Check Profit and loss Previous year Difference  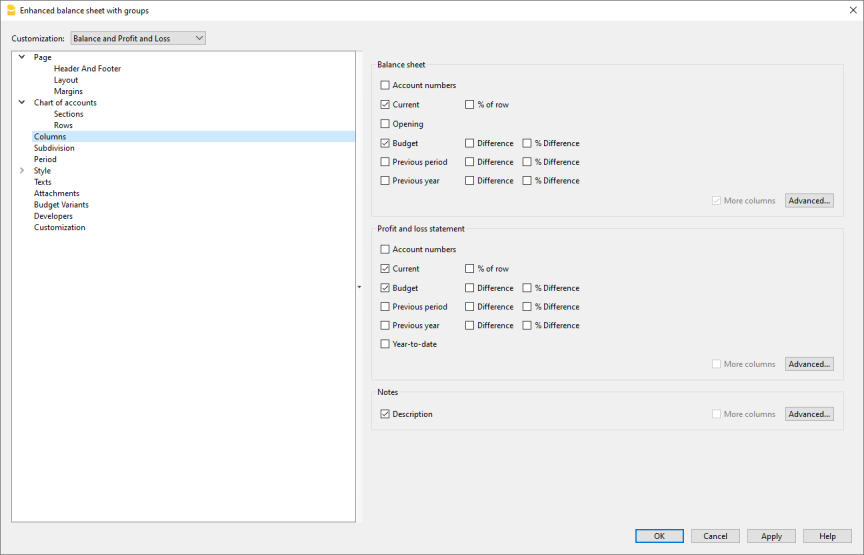469,325
